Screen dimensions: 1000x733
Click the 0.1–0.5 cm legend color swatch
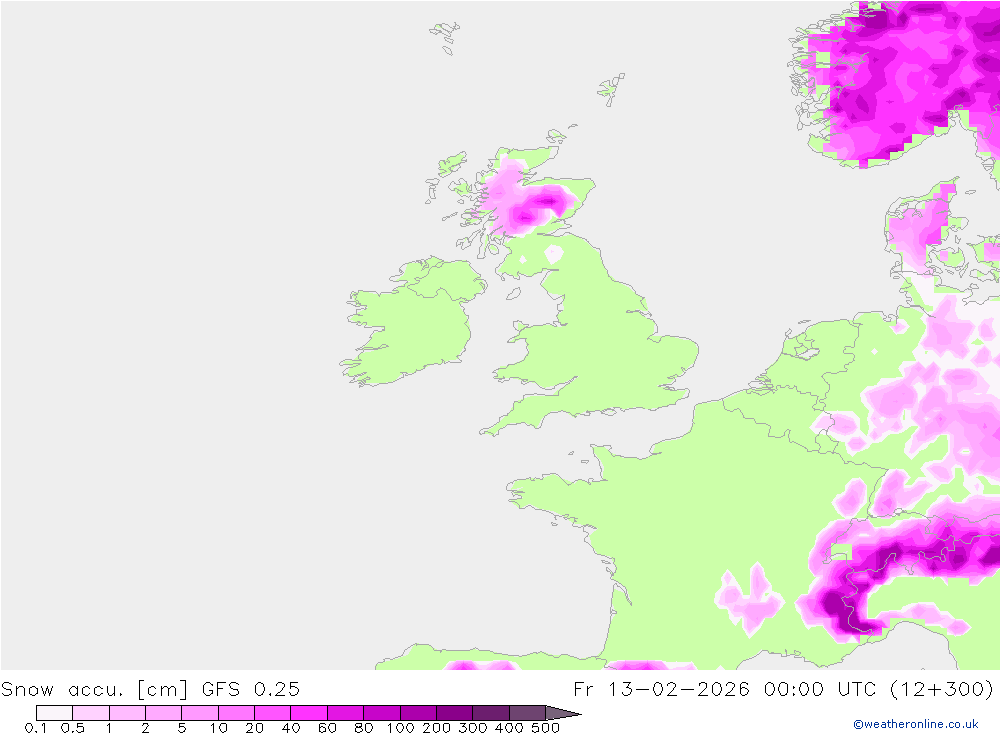click(x=54, y=713)
